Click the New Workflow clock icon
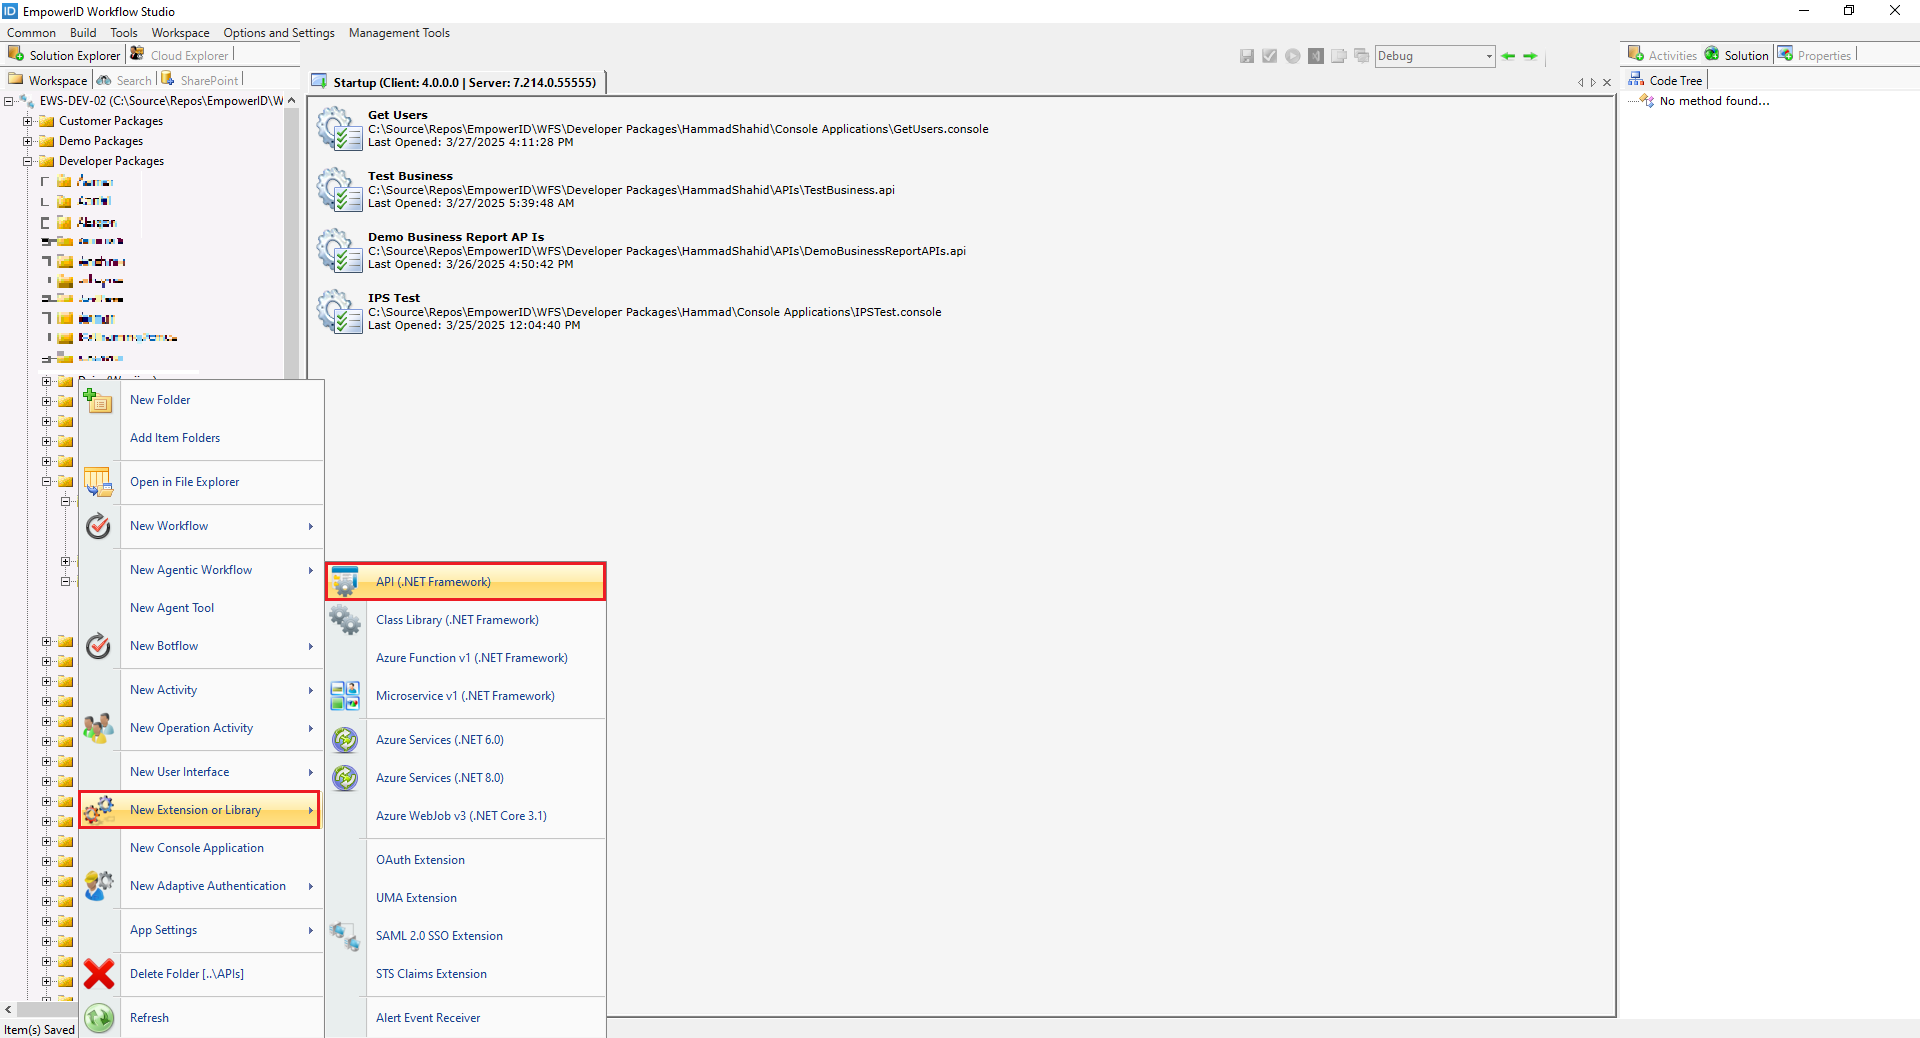1920x1038 pixels. [x=98, y=526]
